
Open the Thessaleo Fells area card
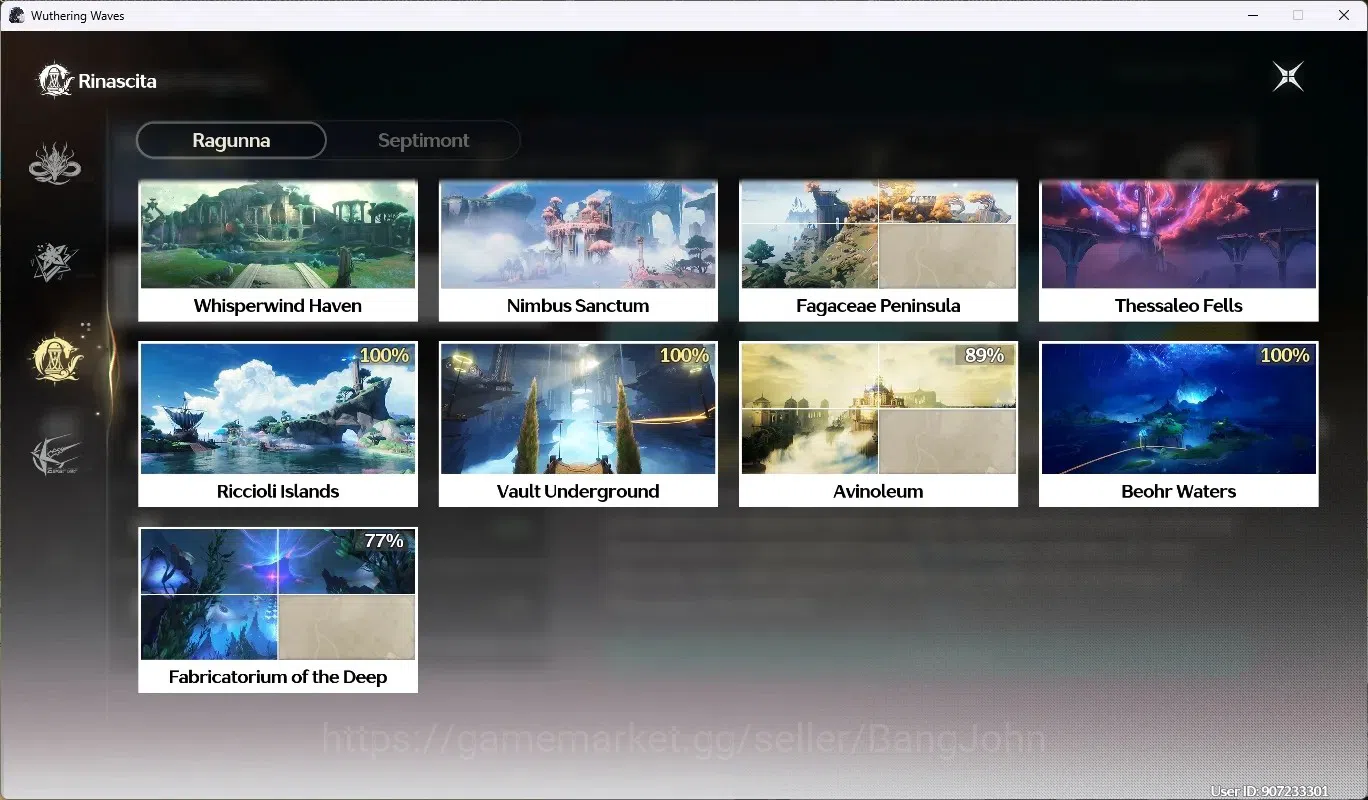[1178, 251]
